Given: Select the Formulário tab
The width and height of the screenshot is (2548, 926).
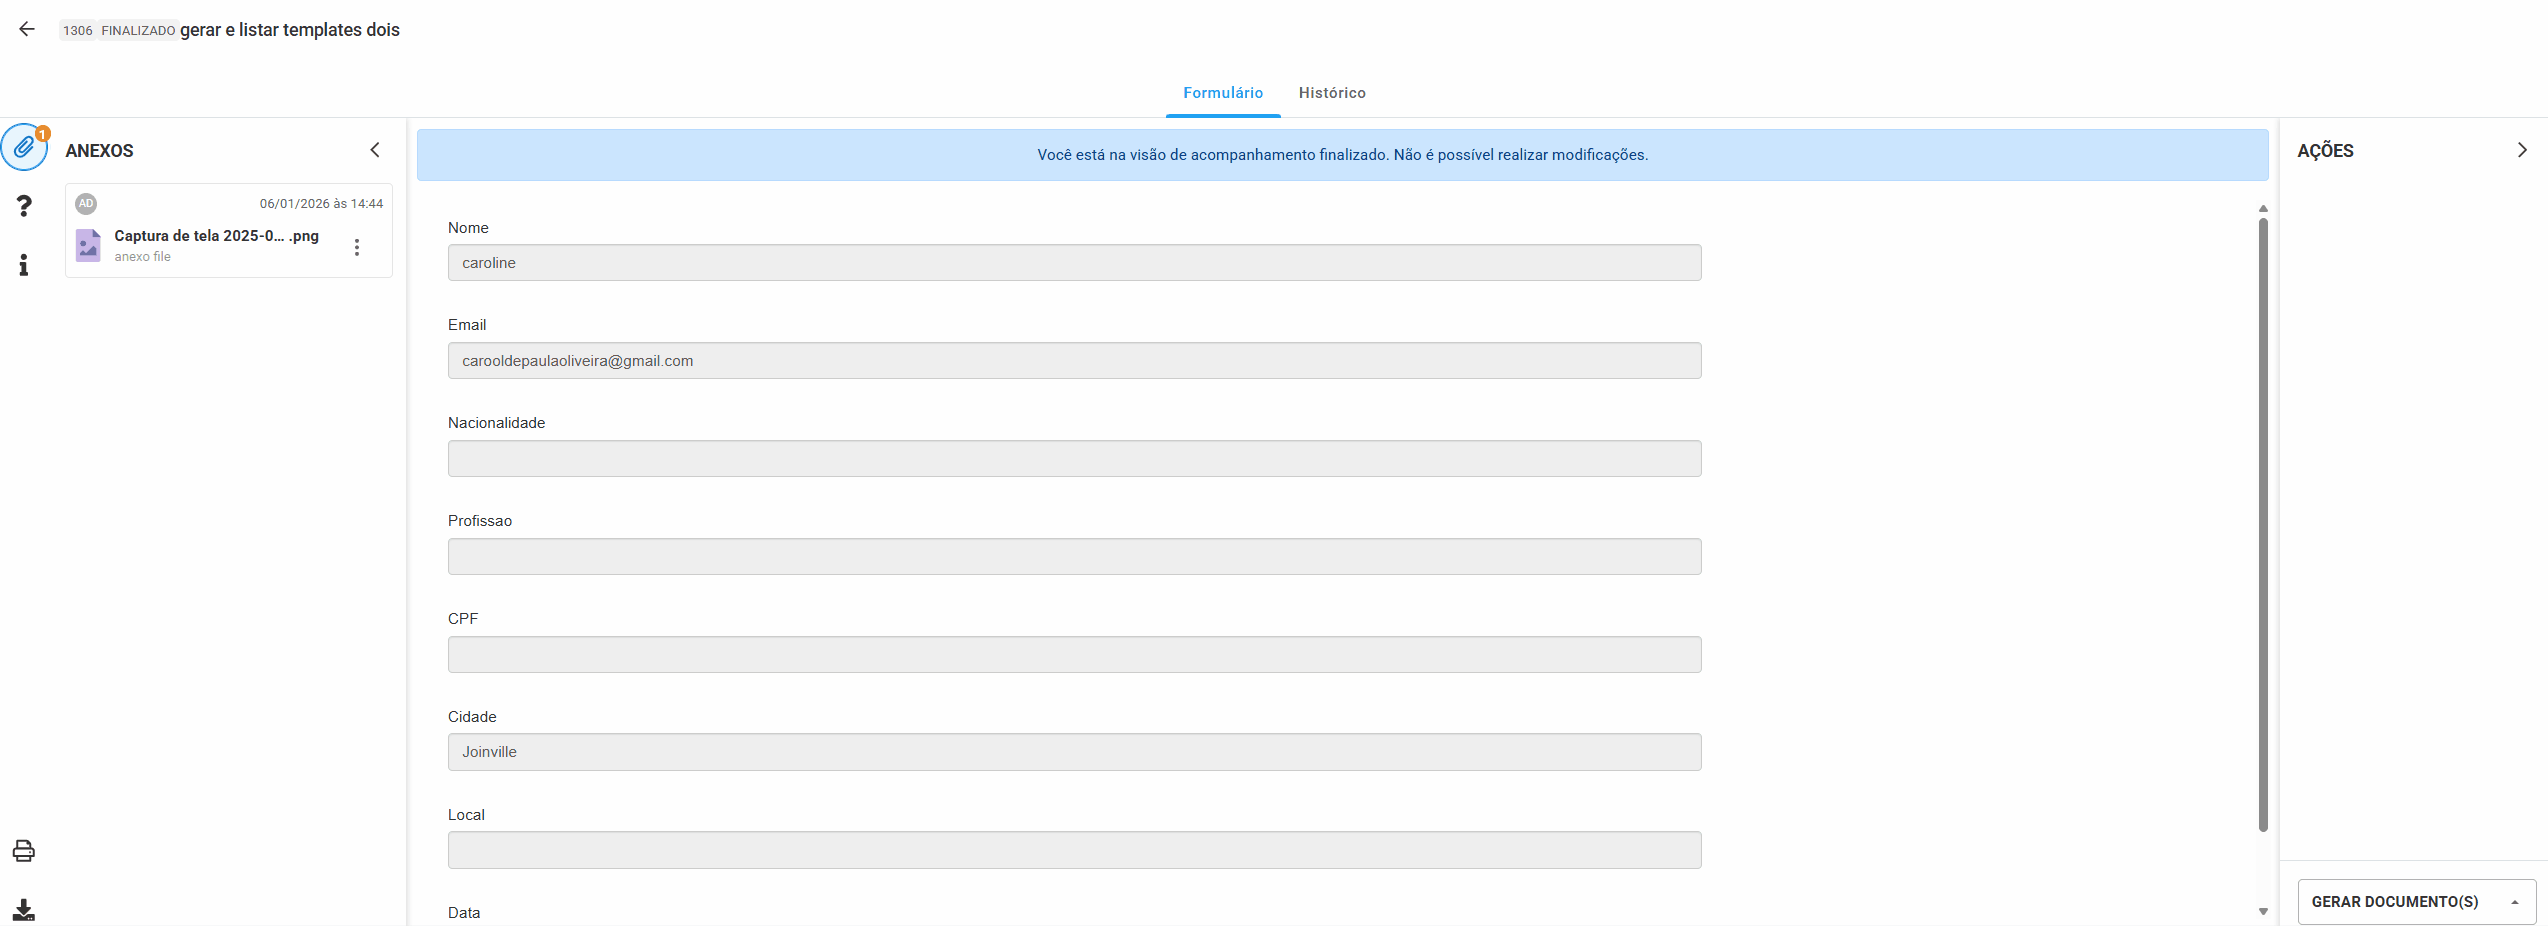Looking at the screenshot, I should pyautogui.click(x=1222, y=93).
